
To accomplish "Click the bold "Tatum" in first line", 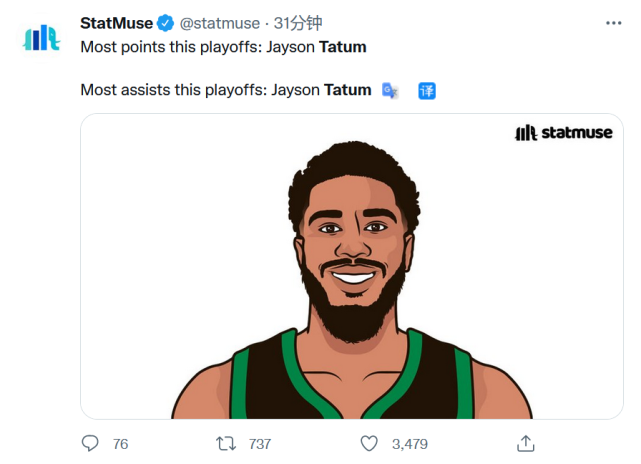I will tap(342, 46).
